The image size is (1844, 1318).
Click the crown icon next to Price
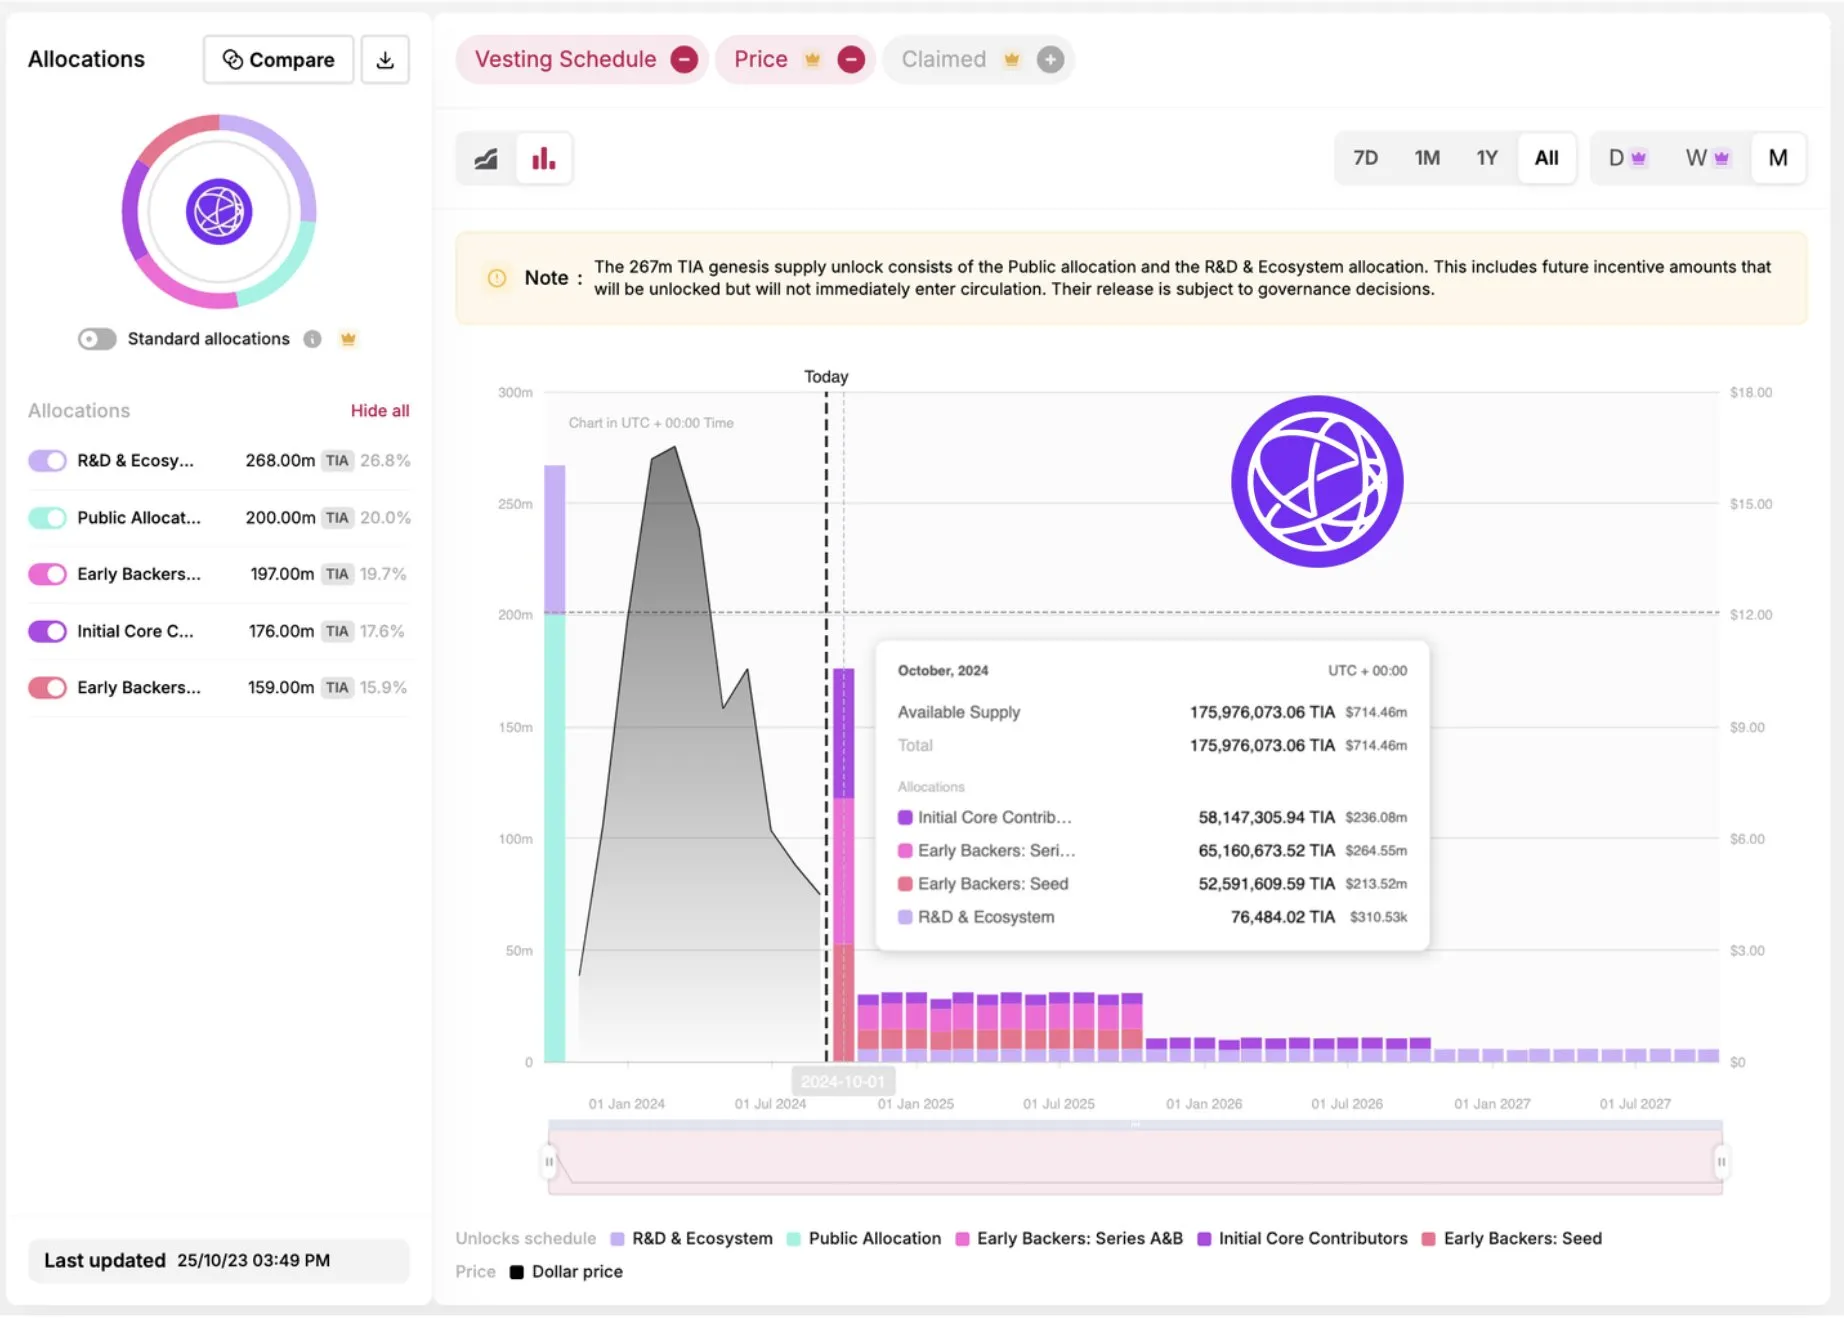click(812, 59)
